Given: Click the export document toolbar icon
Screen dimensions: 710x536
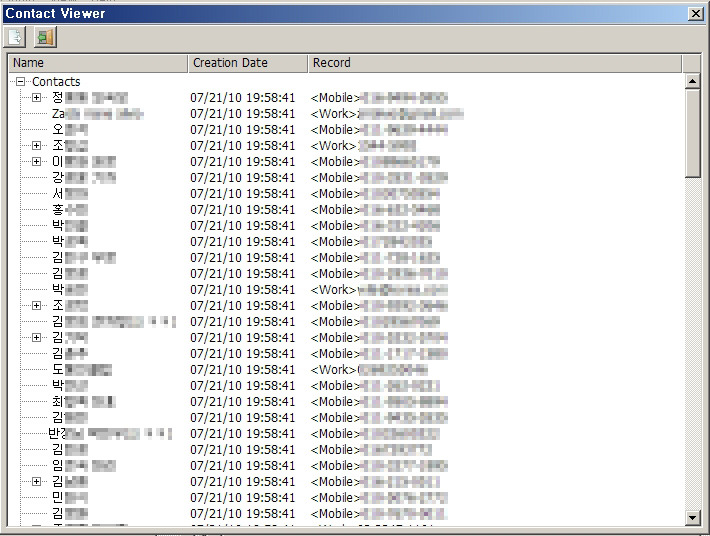Looking at the screenshot, I should tap(16, 37).
